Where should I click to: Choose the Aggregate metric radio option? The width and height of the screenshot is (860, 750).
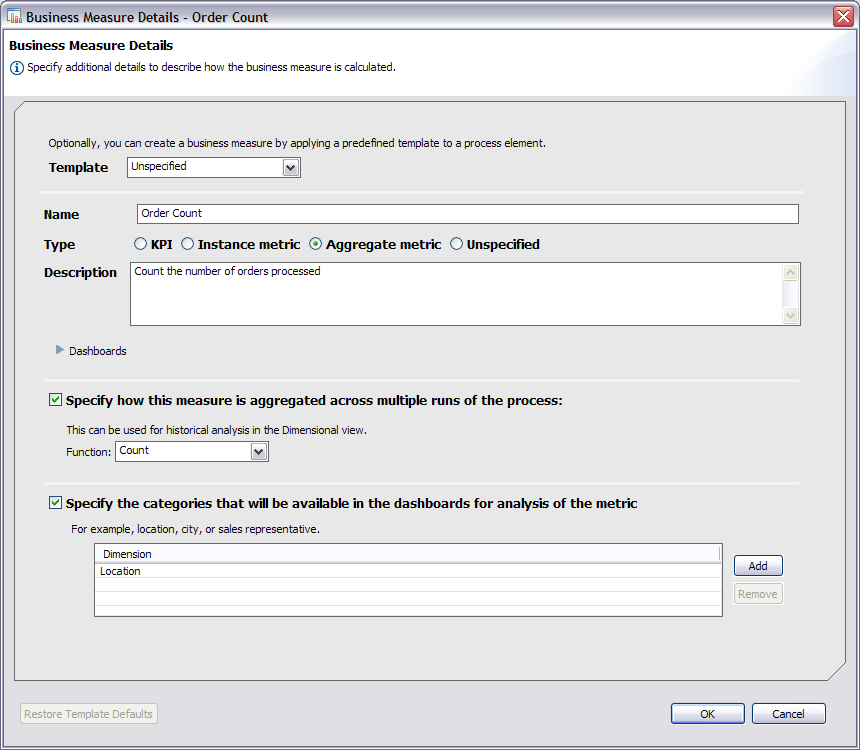coord(315,244)
